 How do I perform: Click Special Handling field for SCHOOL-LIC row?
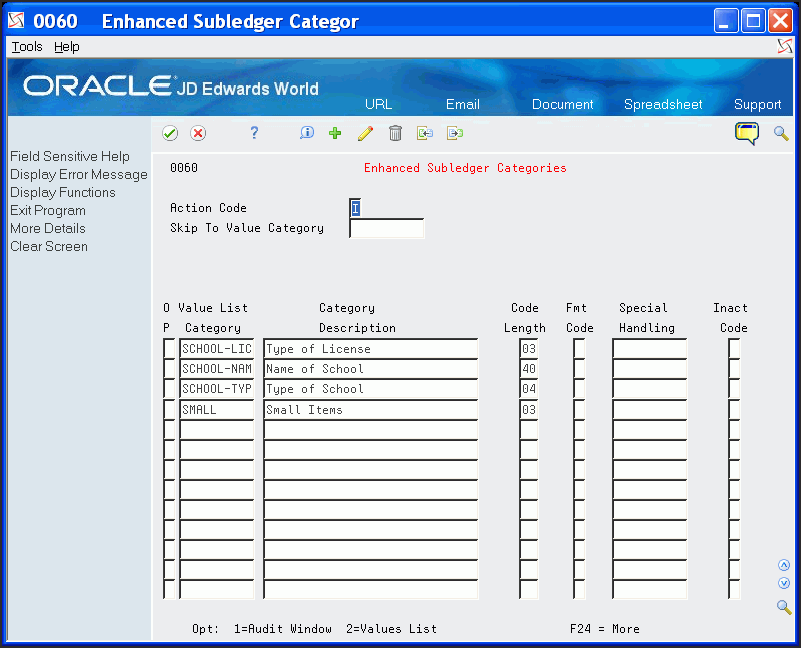click(x=650, y=349)
